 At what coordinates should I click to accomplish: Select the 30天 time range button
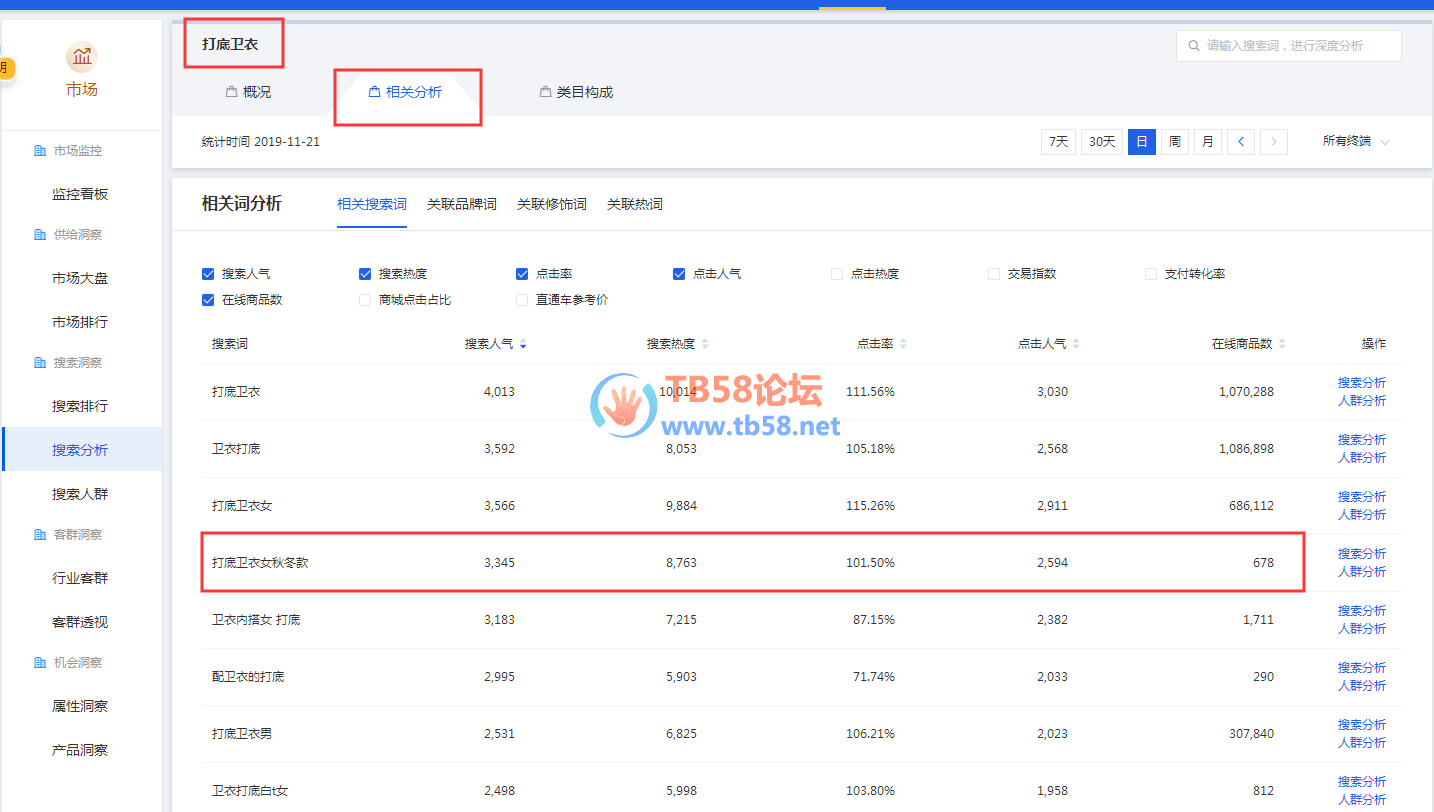1101,142
